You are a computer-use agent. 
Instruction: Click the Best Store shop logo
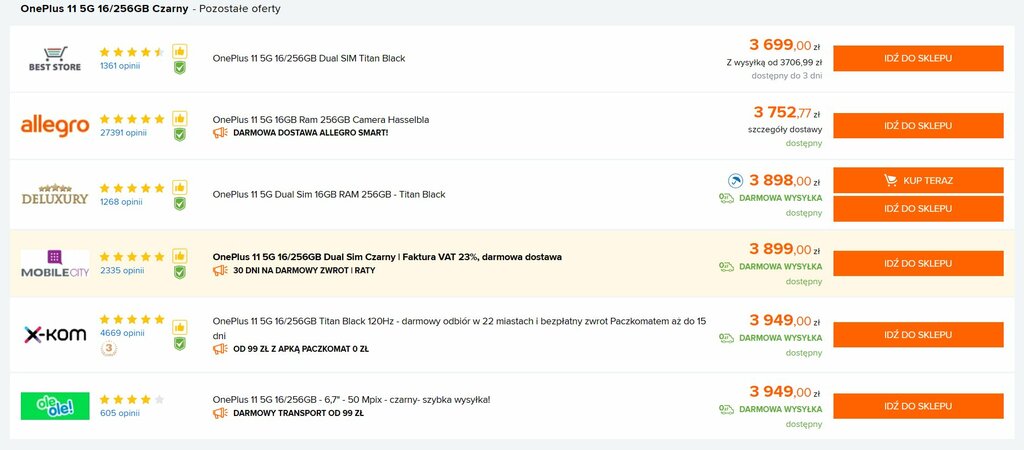55,58
